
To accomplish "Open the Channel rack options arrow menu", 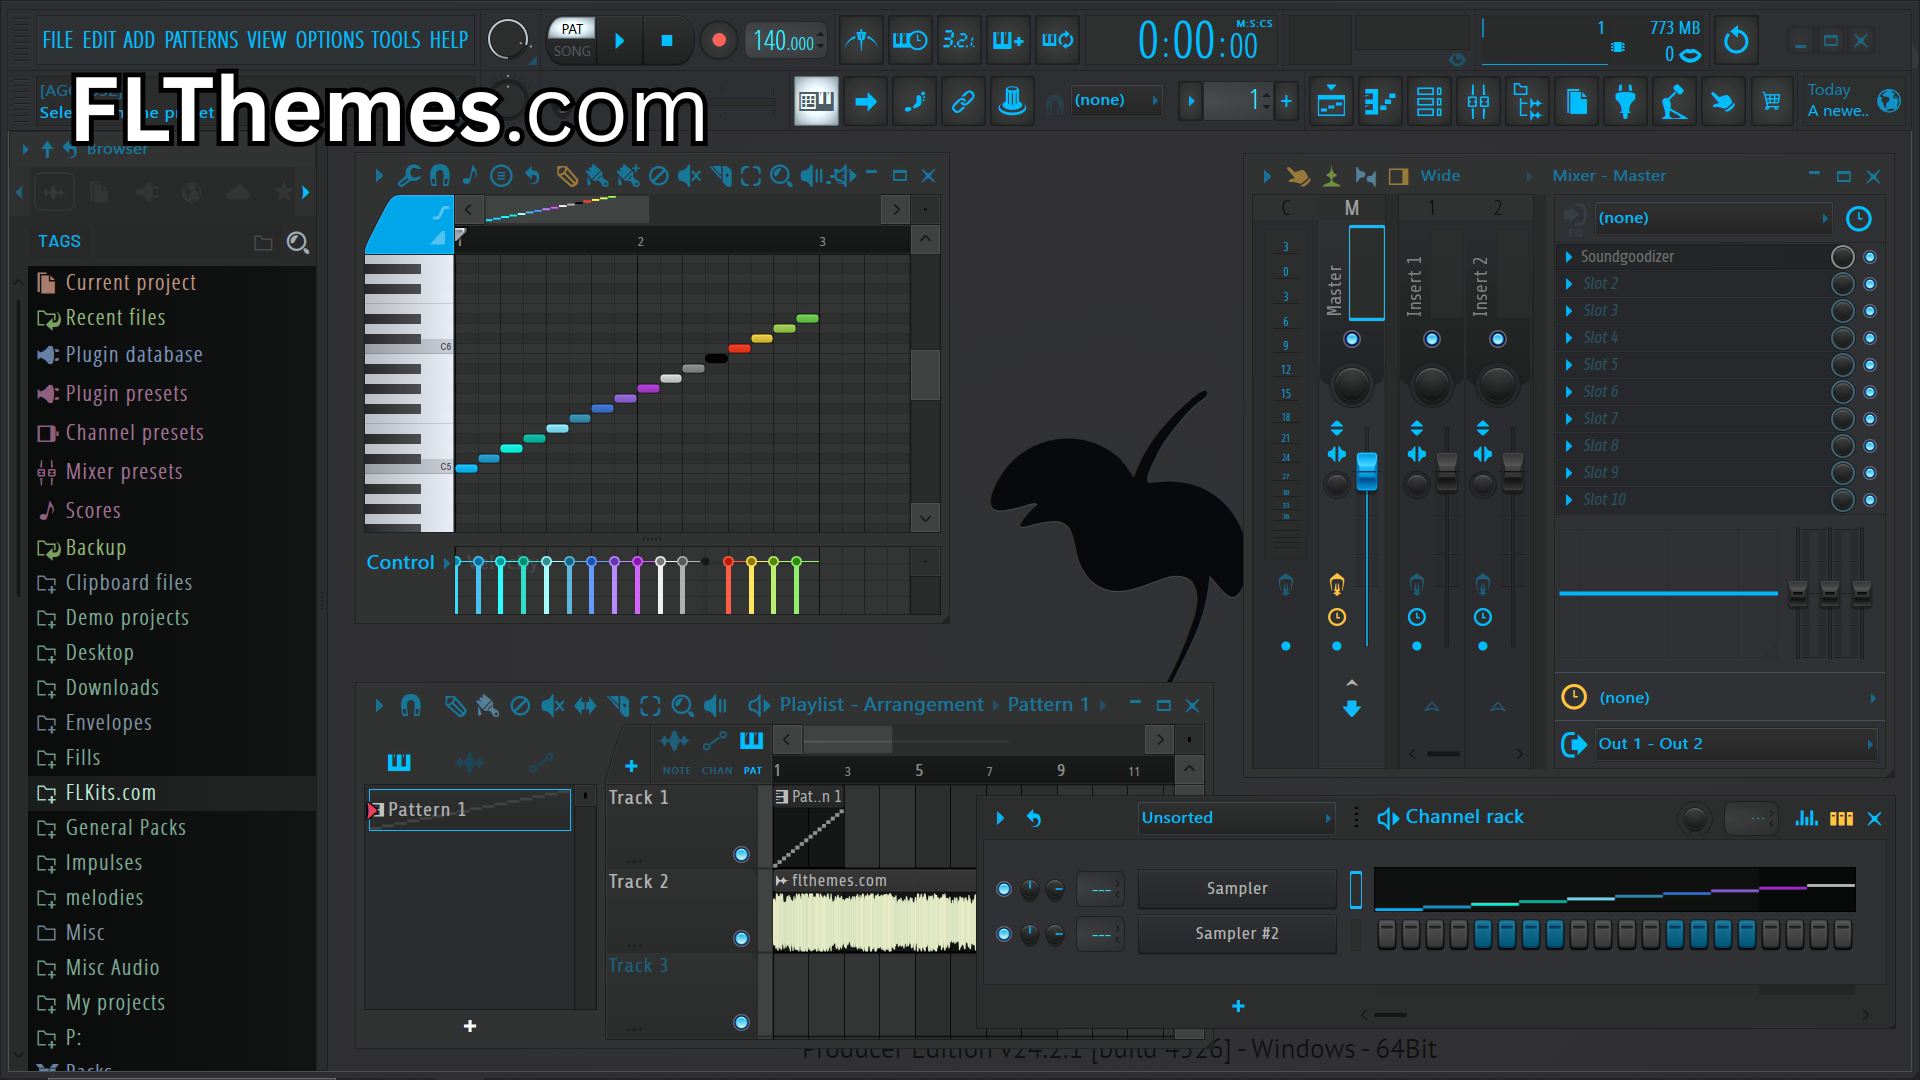I will pos(1000,818).
